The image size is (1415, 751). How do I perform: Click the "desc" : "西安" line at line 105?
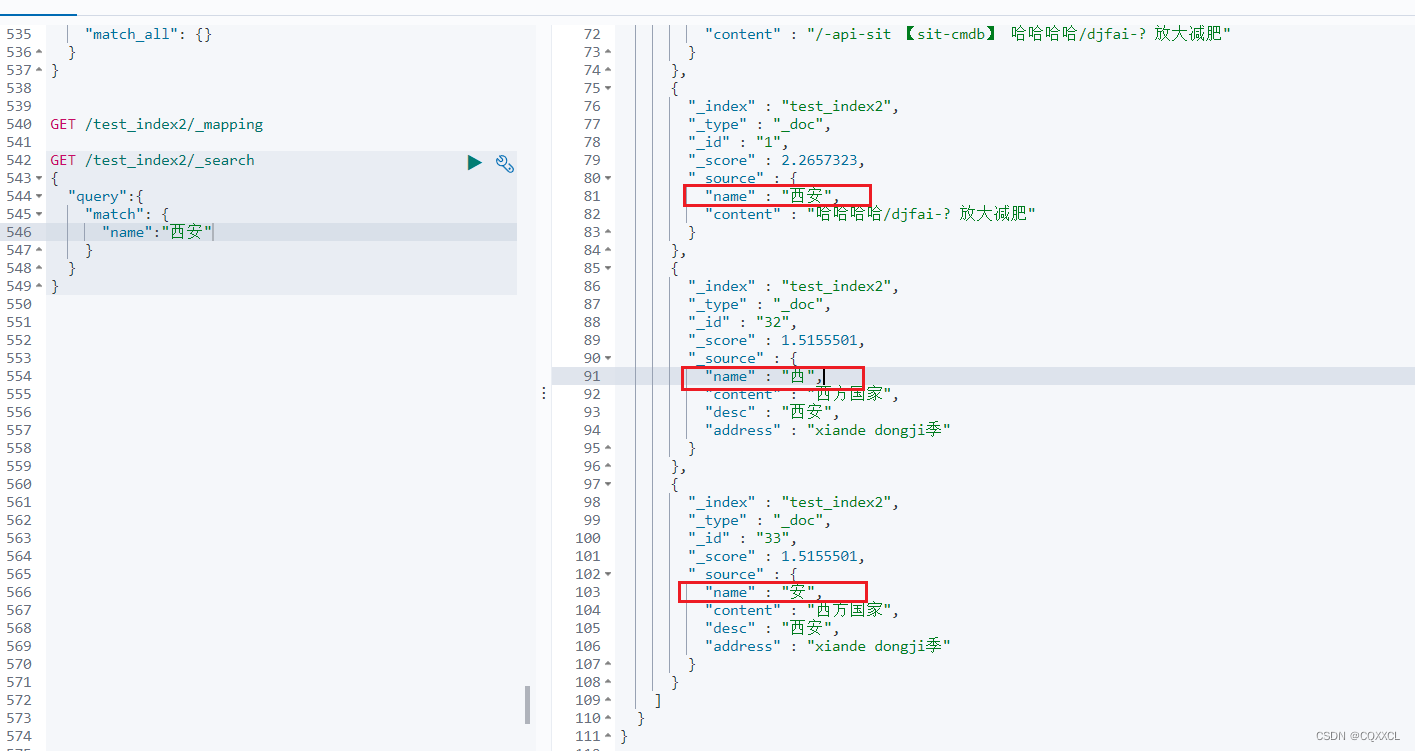(772, 628)
